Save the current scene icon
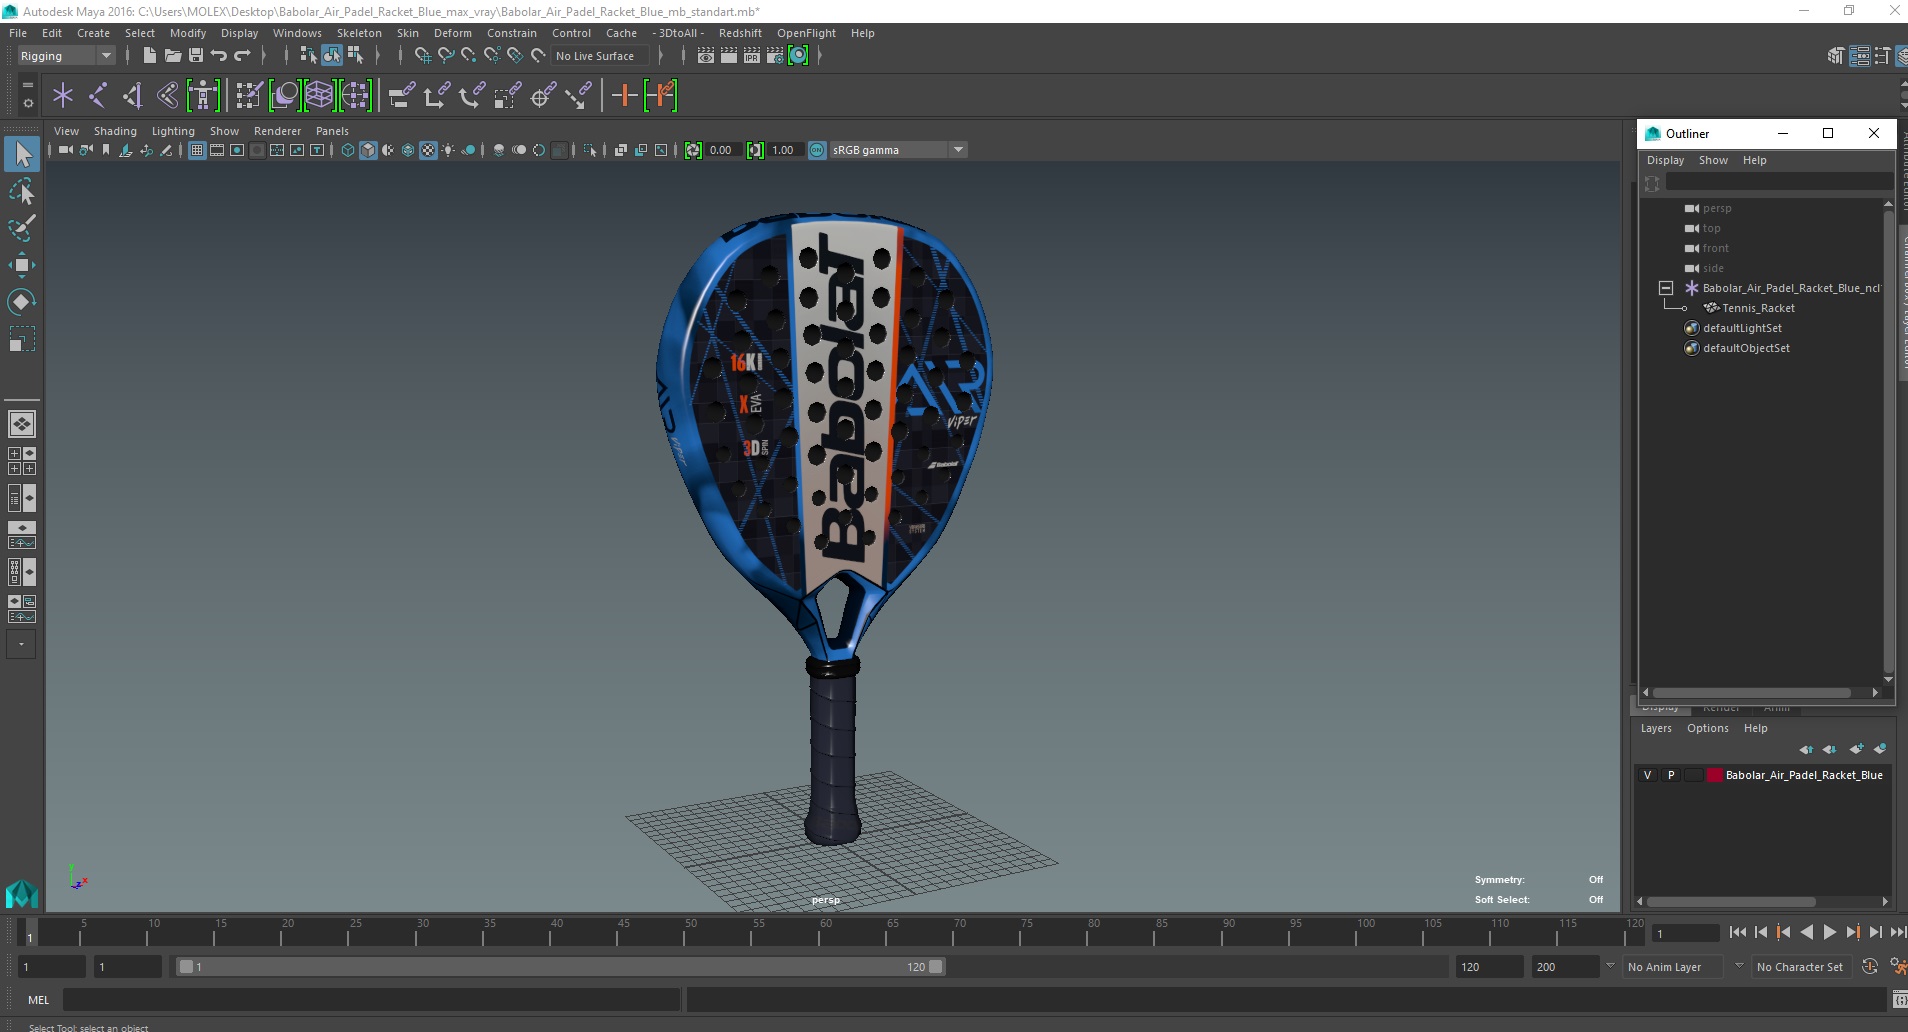Viewport: 1908px width, 1032px height. tap(196, 56)
